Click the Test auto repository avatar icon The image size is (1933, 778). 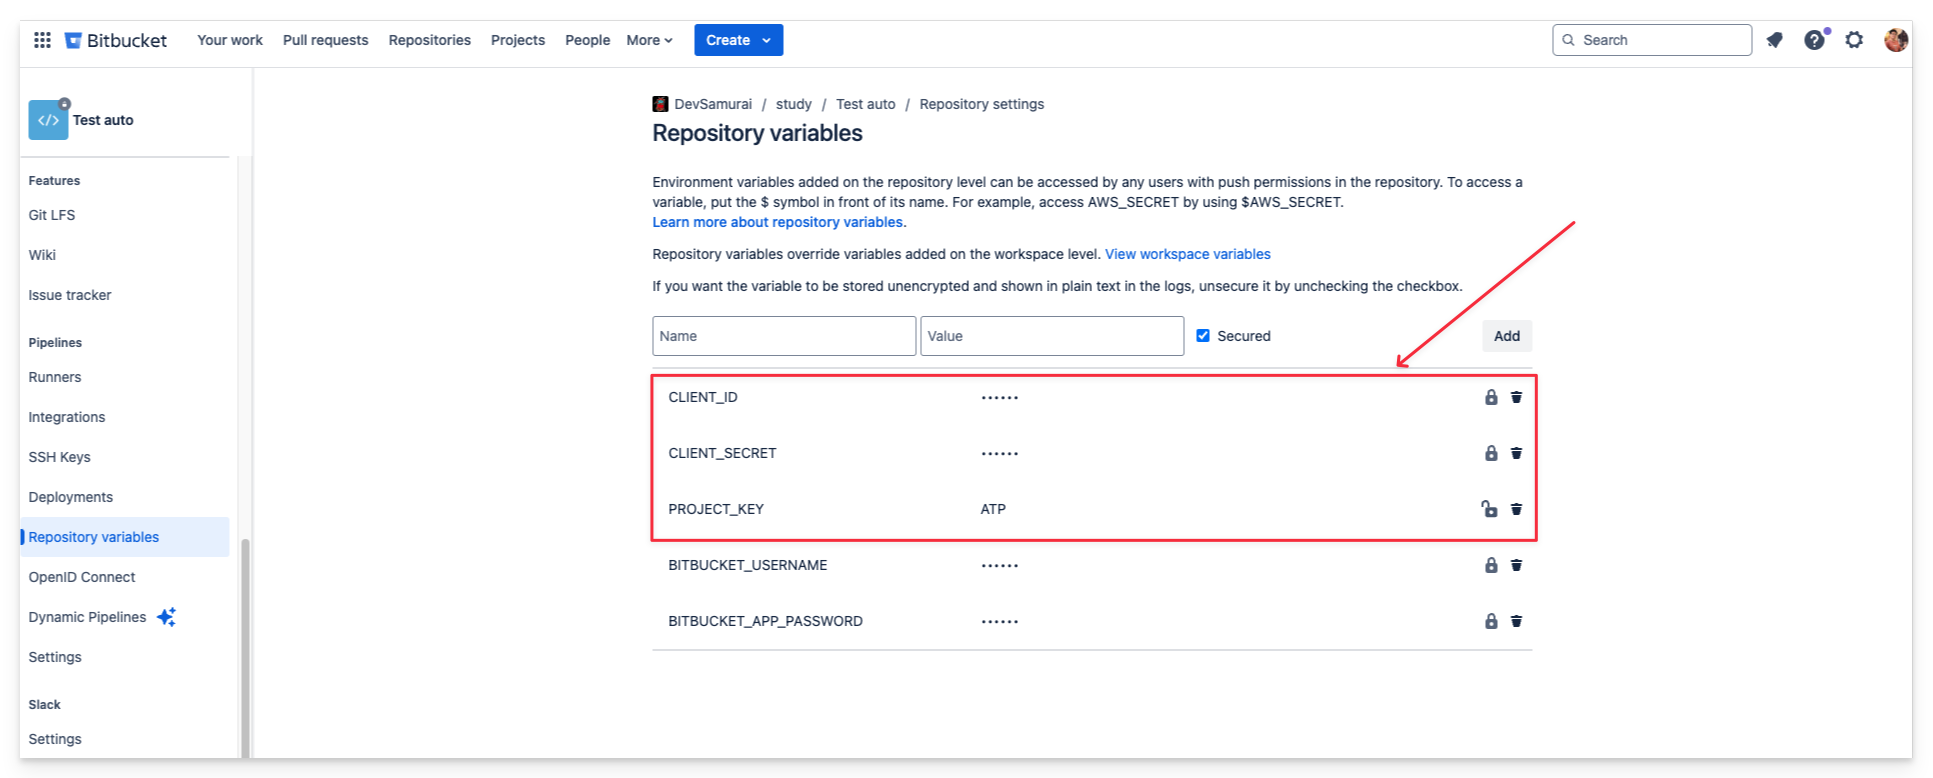pyautogui.click(x=48, y=120)
